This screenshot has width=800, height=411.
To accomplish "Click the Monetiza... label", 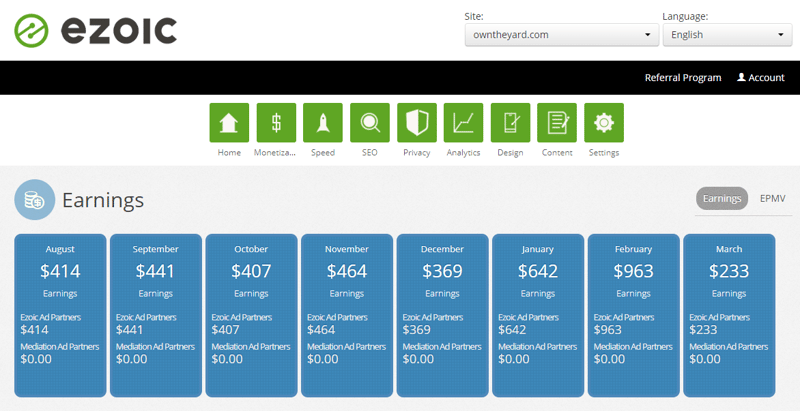I will [x=276, y=152].
